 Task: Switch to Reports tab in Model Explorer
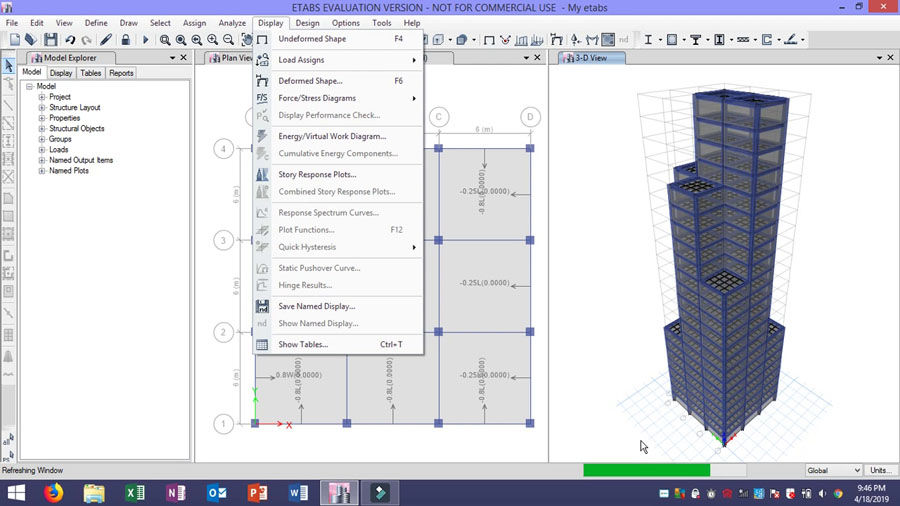point(121,73)
